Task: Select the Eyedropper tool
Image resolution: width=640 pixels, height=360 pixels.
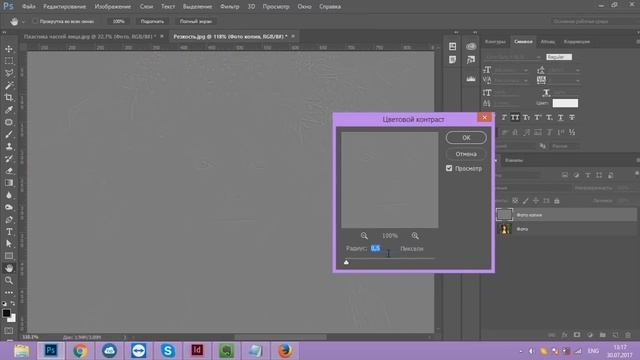Action: [x=9, y=110]
